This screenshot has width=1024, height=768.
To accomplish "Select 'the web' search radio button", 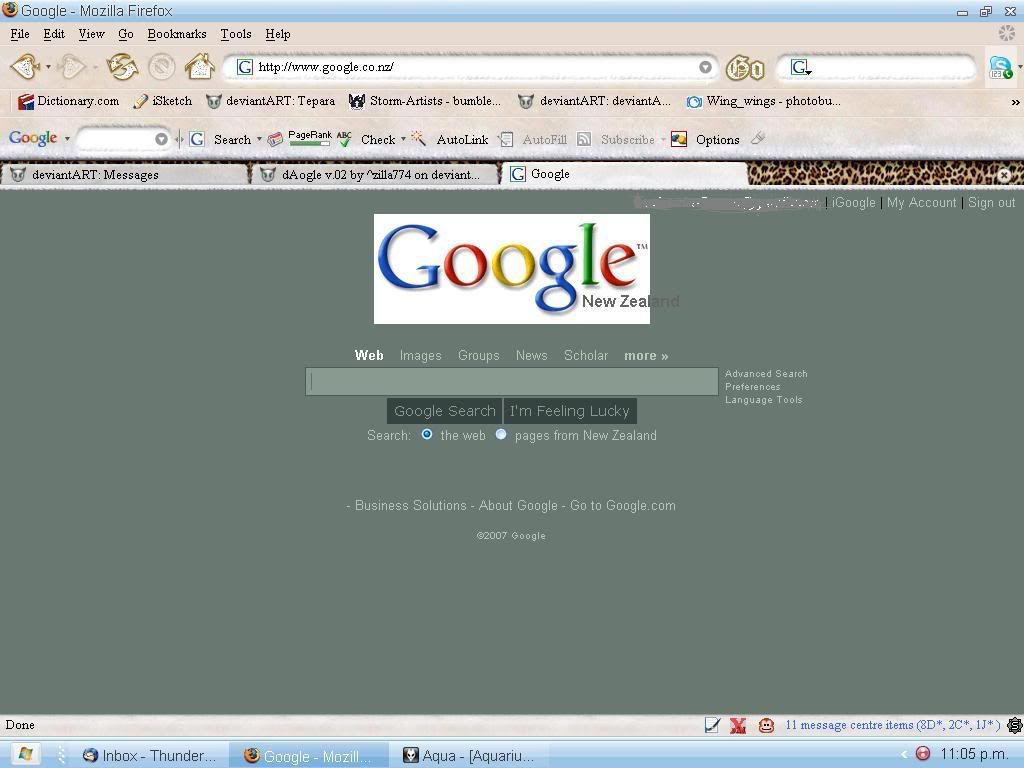I will click(426, 434).
